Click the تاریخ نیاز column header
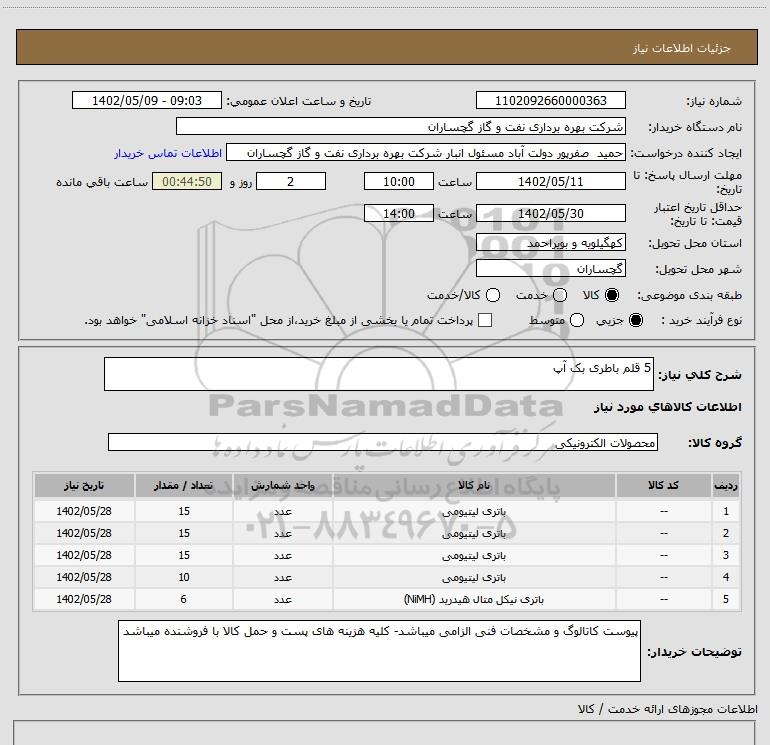The image size is (770, 745). [84, 486]
